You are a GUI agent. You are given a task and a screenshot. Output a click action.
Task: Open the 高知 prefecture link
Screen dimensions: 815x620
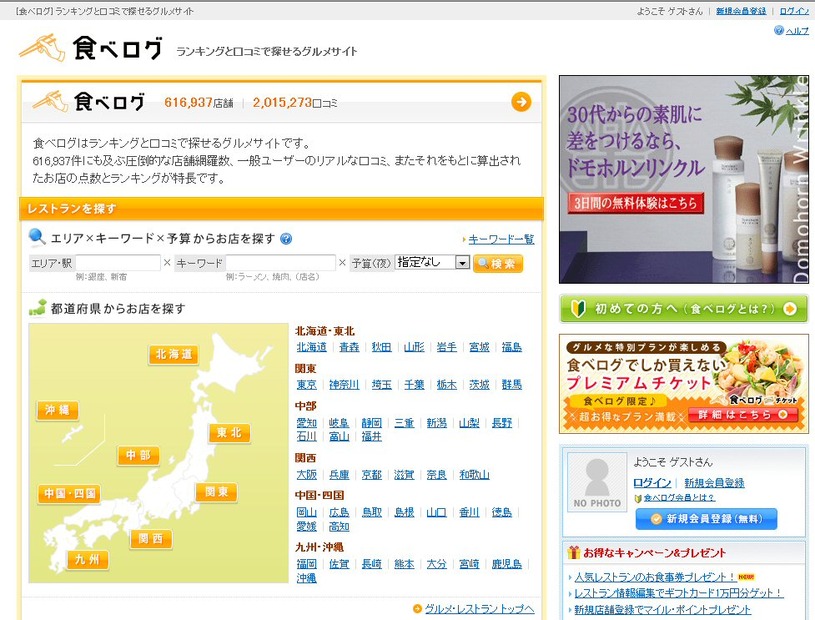339,526
